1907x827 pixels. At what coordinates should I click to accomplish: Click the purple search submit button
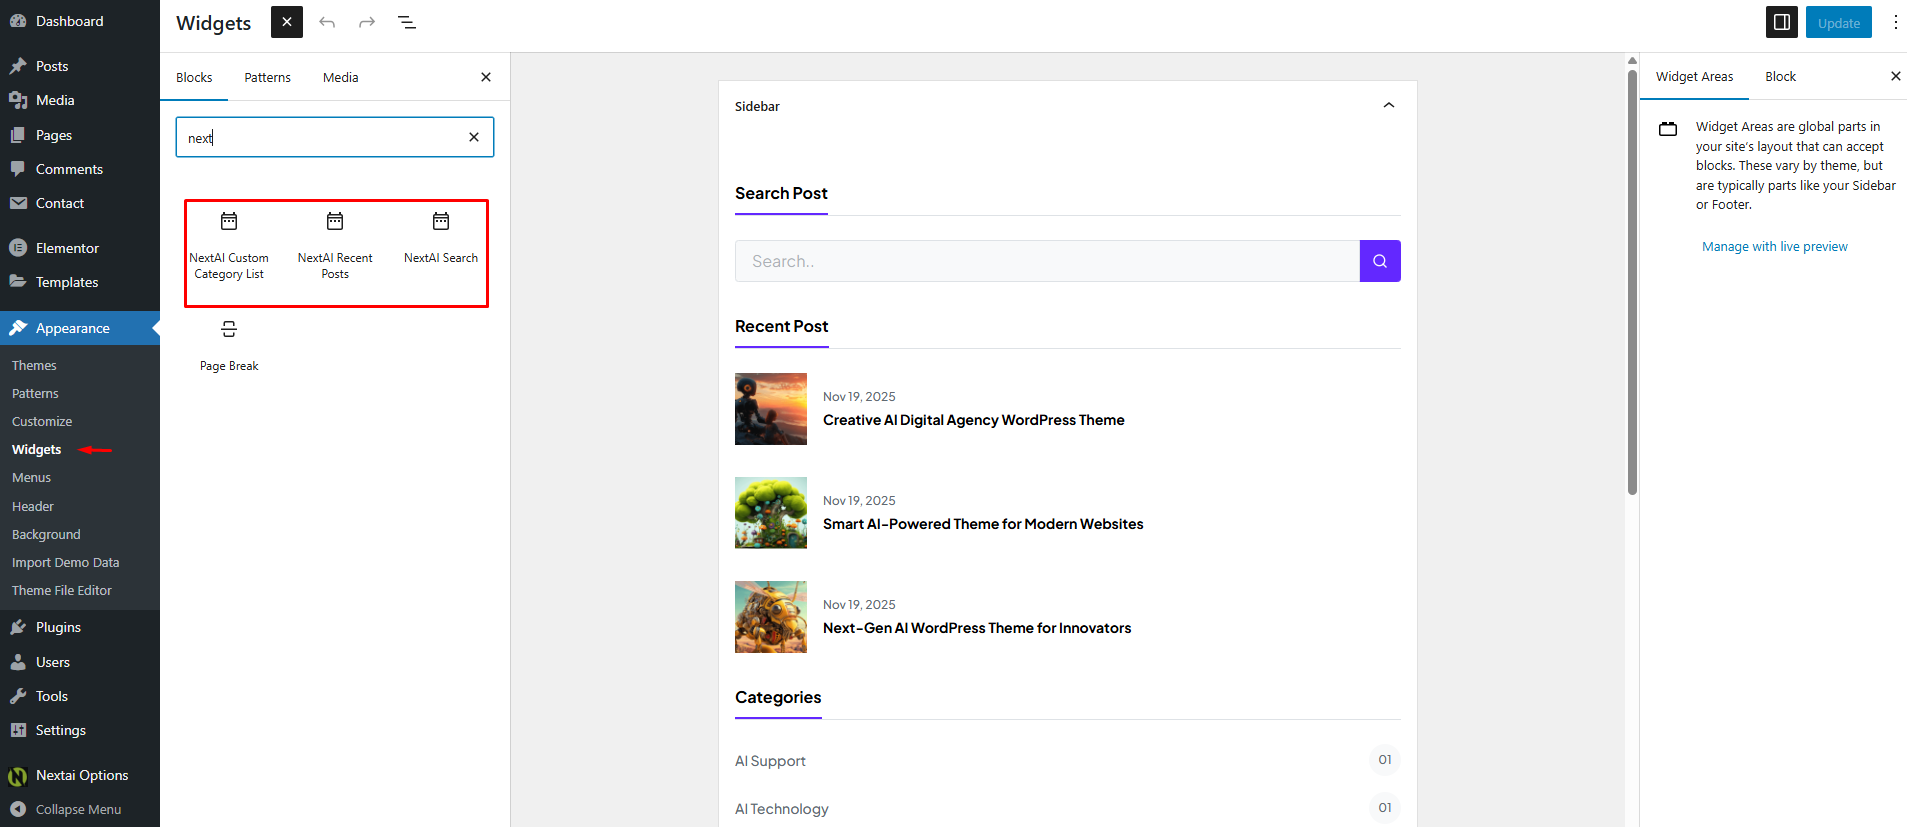1380,261
